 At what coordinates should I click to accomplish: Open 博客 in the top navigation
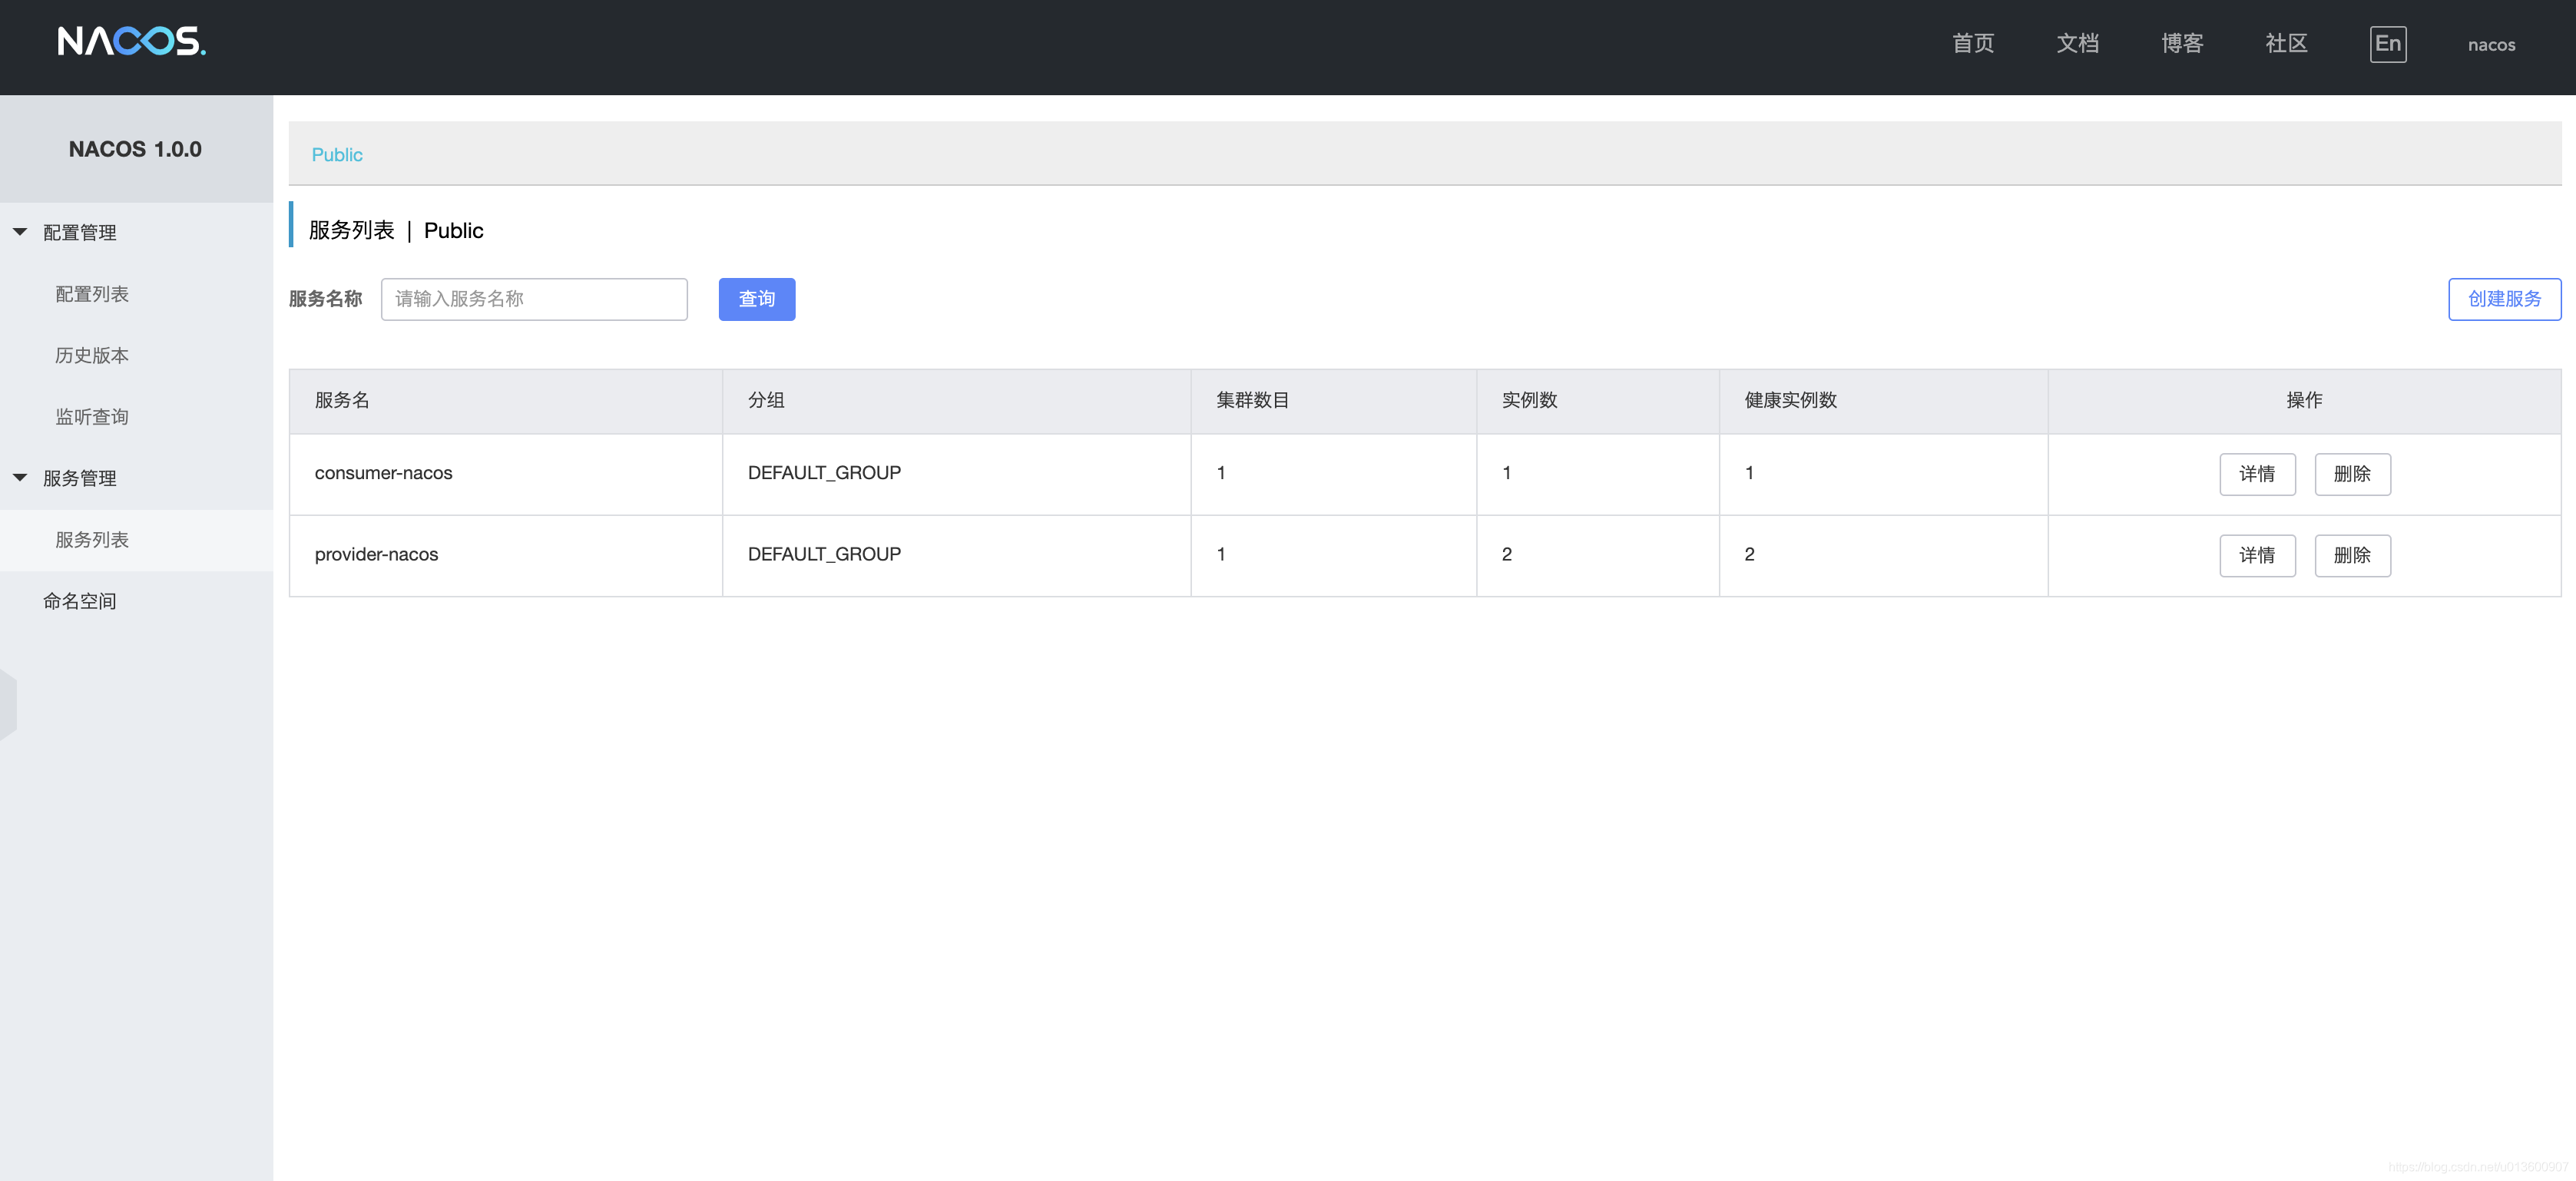pos(2182,44)
